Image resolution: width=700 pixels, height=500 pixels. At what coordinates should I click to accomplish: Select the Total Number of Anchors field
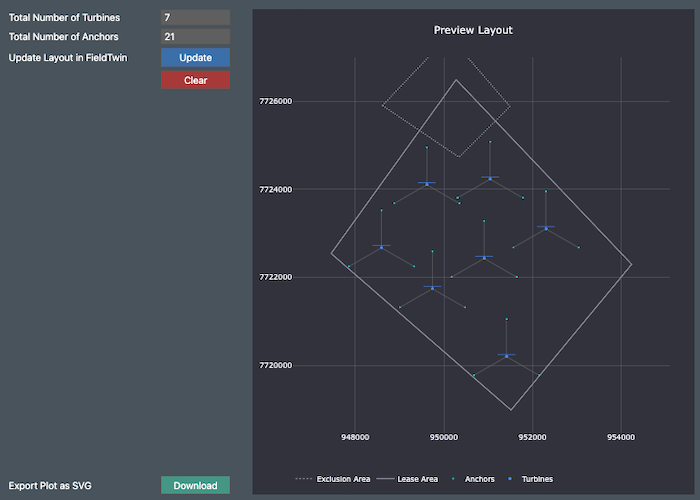[195, 37]
